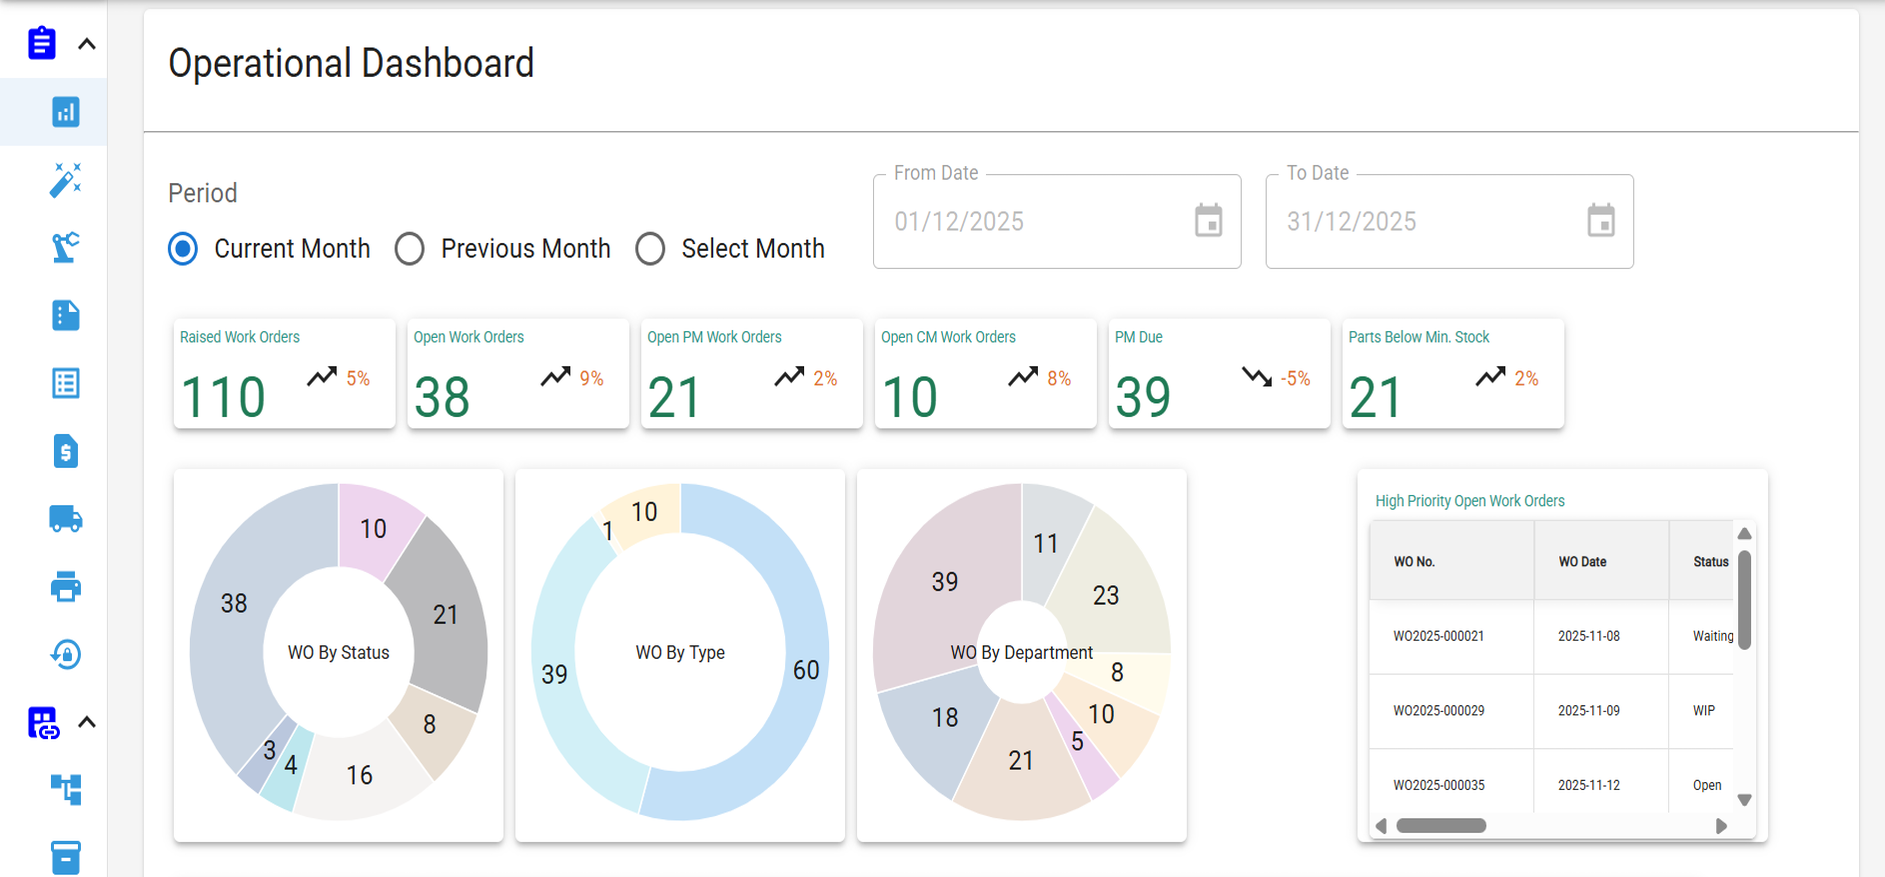Screen dimensions: 1885x877
Task: Click the table's horizontal scrollbar thumb
Action: click(x=1441, y=826)
